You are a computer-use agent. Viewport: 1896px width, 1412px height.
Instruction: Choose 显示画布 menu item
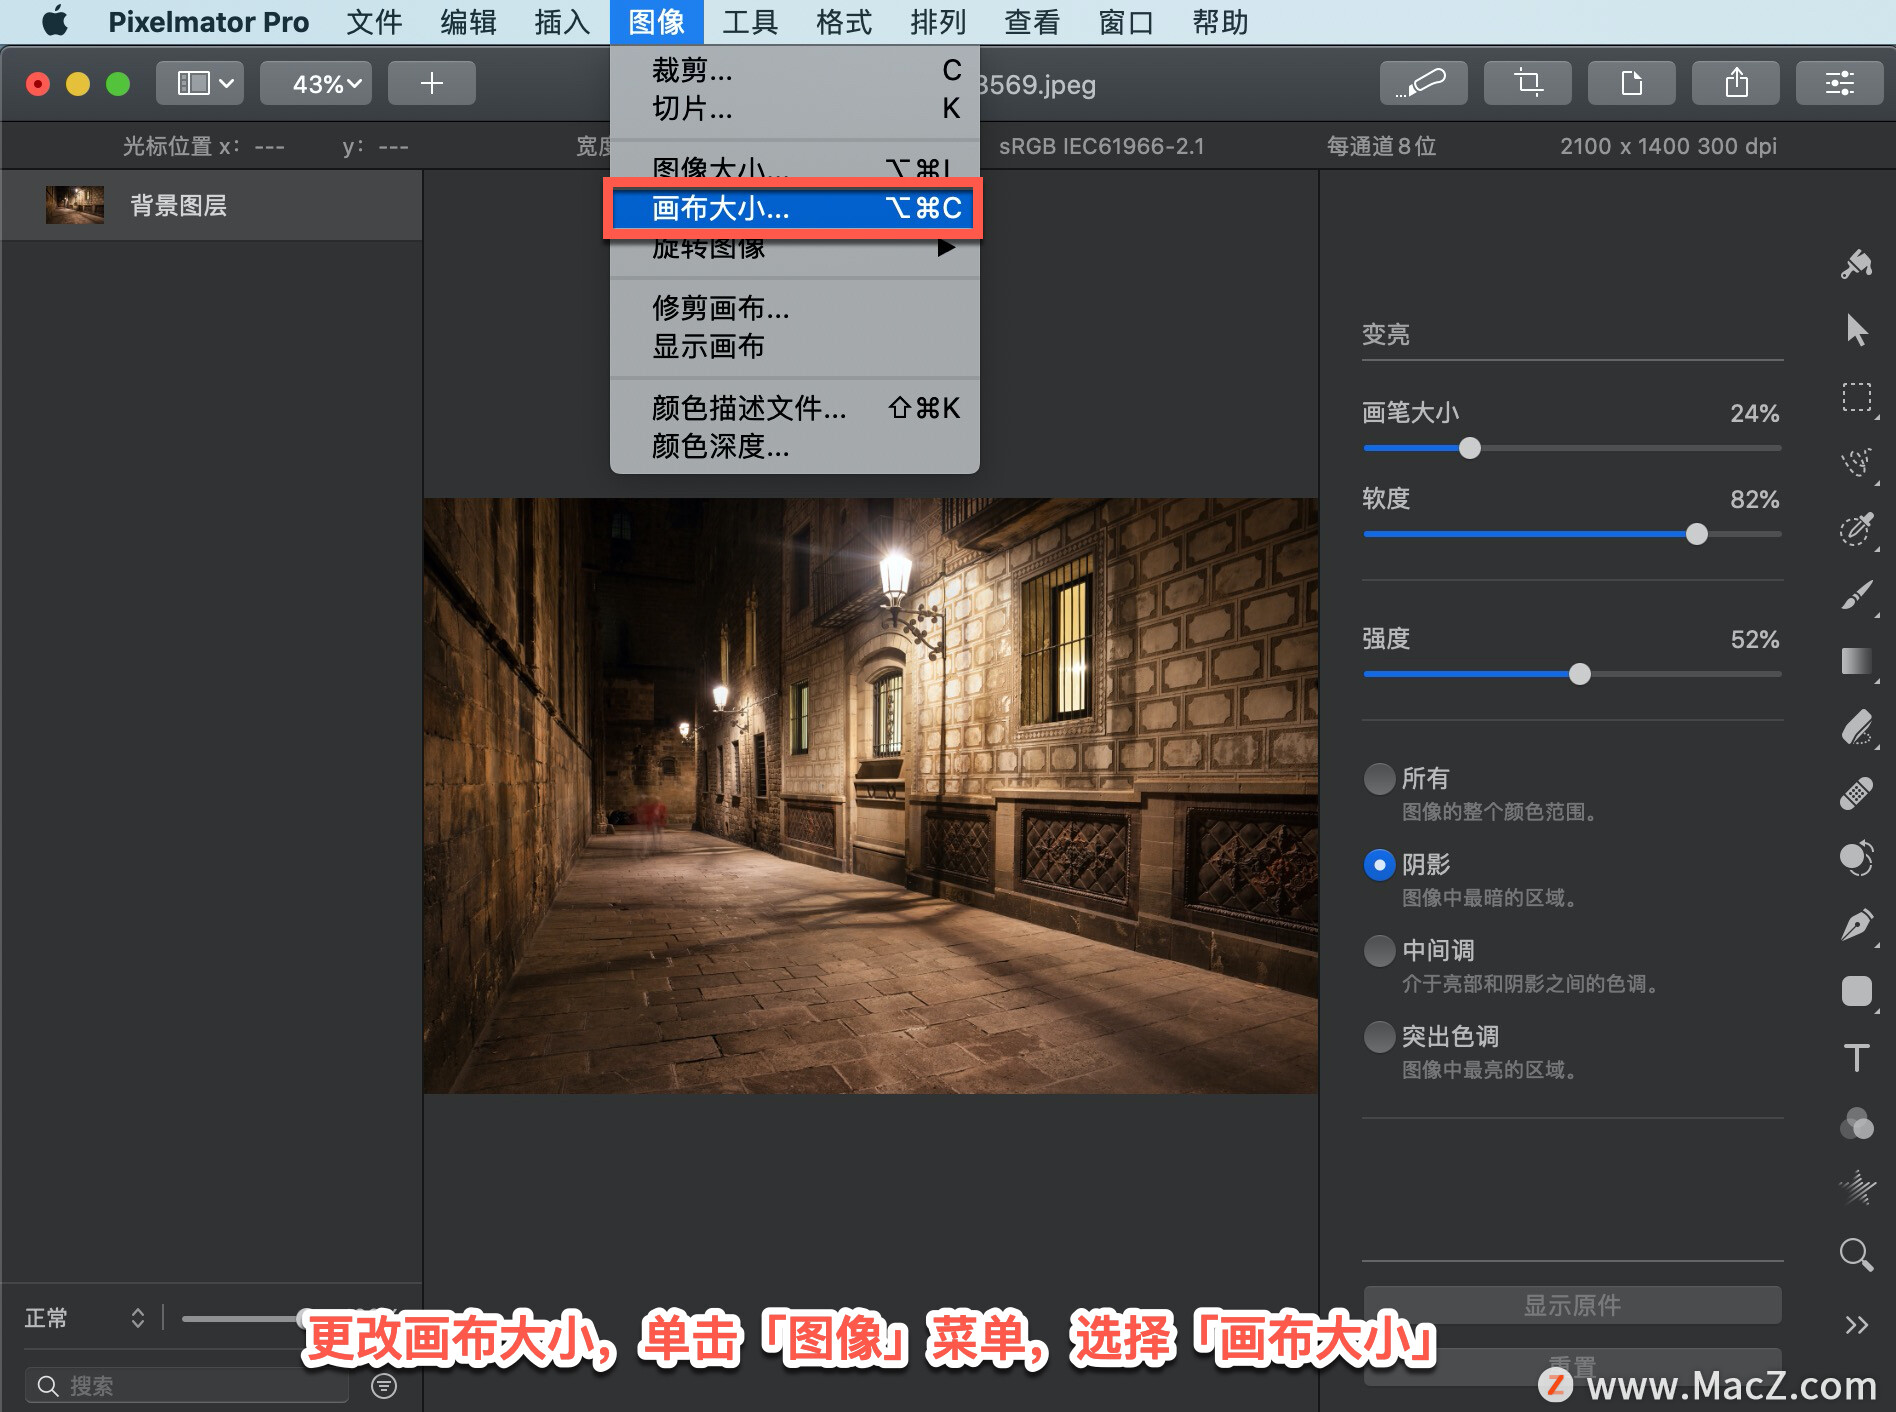794,346
